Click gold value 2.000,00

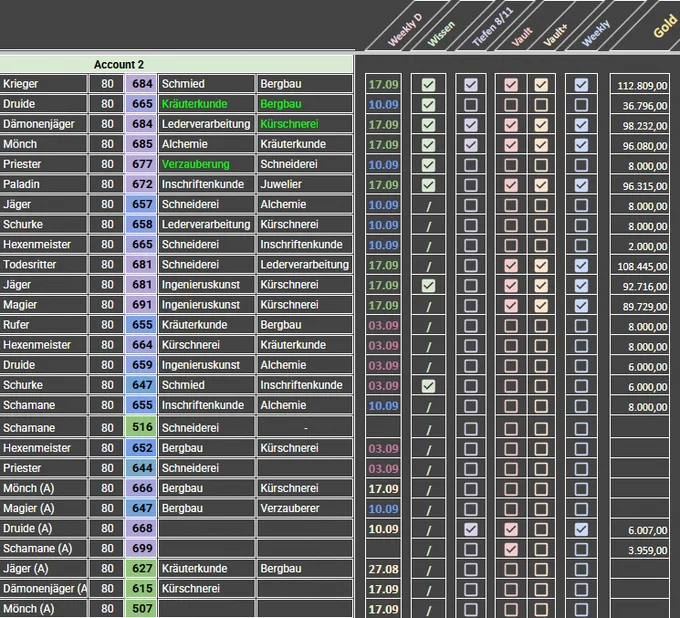point(640,246)
